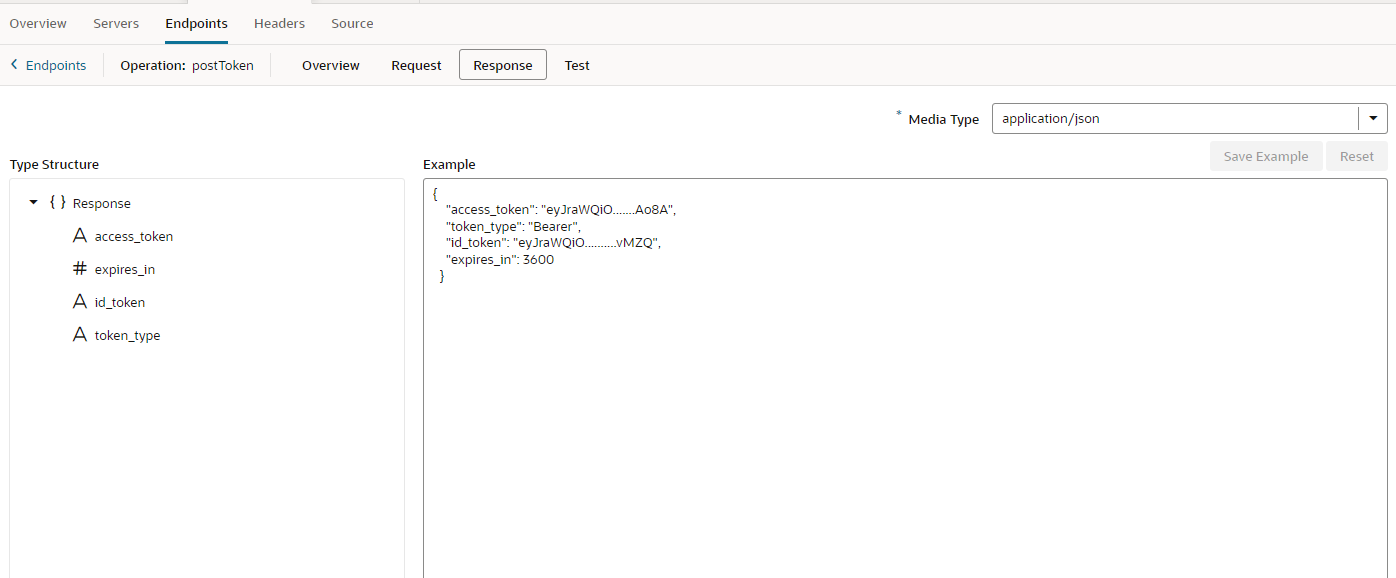Click the object braces icon next to Response
This screenshot has height=578, width=1396.
pos(58,203)
